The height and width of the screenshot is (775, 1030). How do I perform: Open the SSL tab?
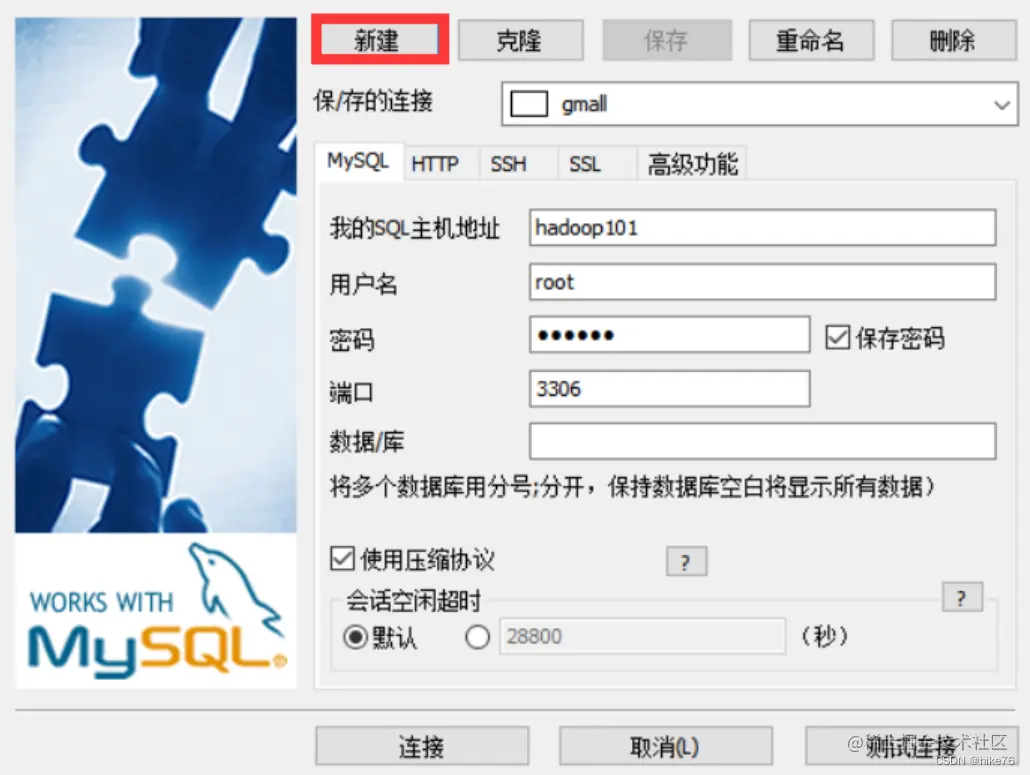pyautogui.click(x=585, y=164)
